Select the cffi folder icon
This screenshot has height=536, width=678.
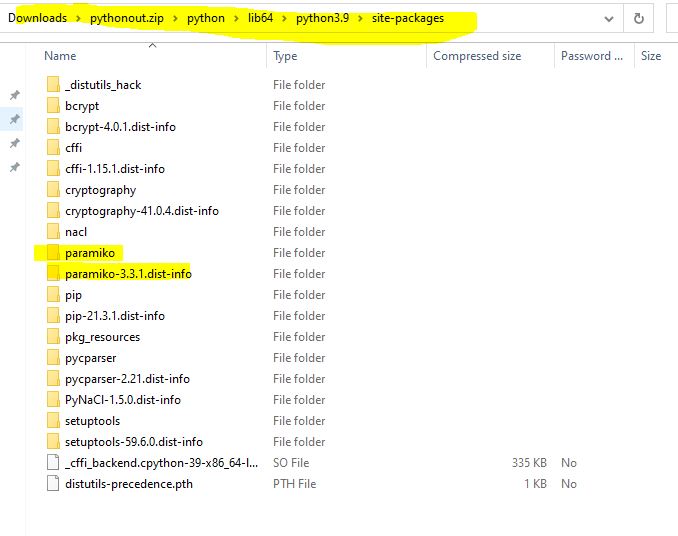click(x=53, y=148)
